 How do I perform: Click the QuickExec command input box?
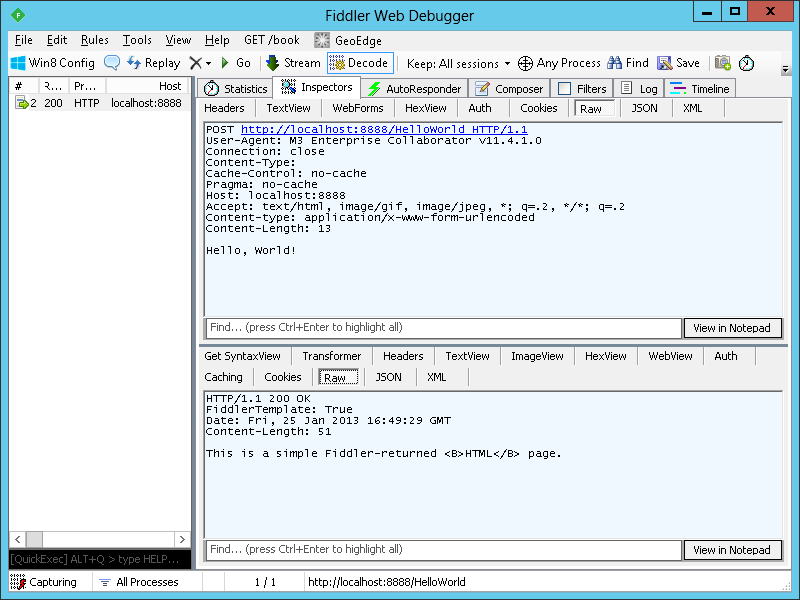99,558
